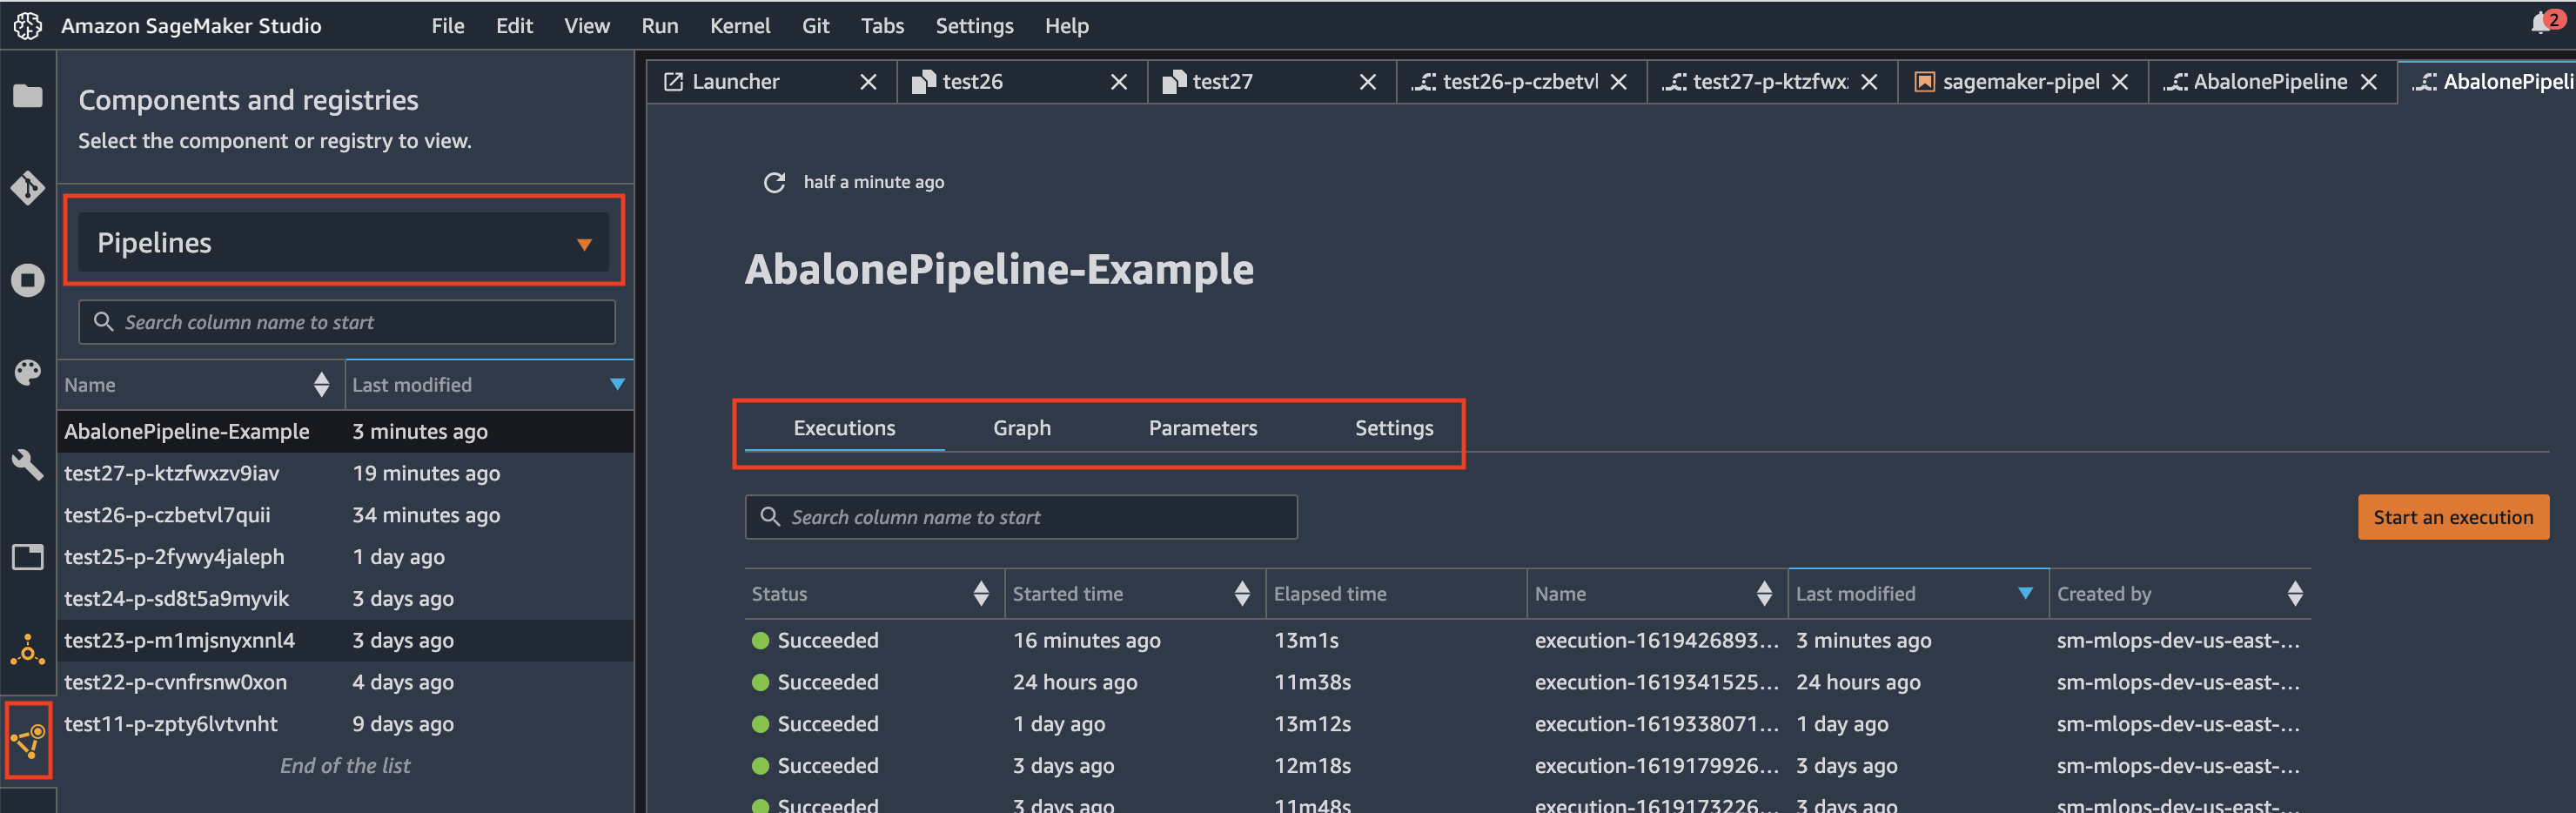This screenshot has width=2576, height=813.
Task: Open execution-1619341525 row
Action: (x=1527, y=682)
